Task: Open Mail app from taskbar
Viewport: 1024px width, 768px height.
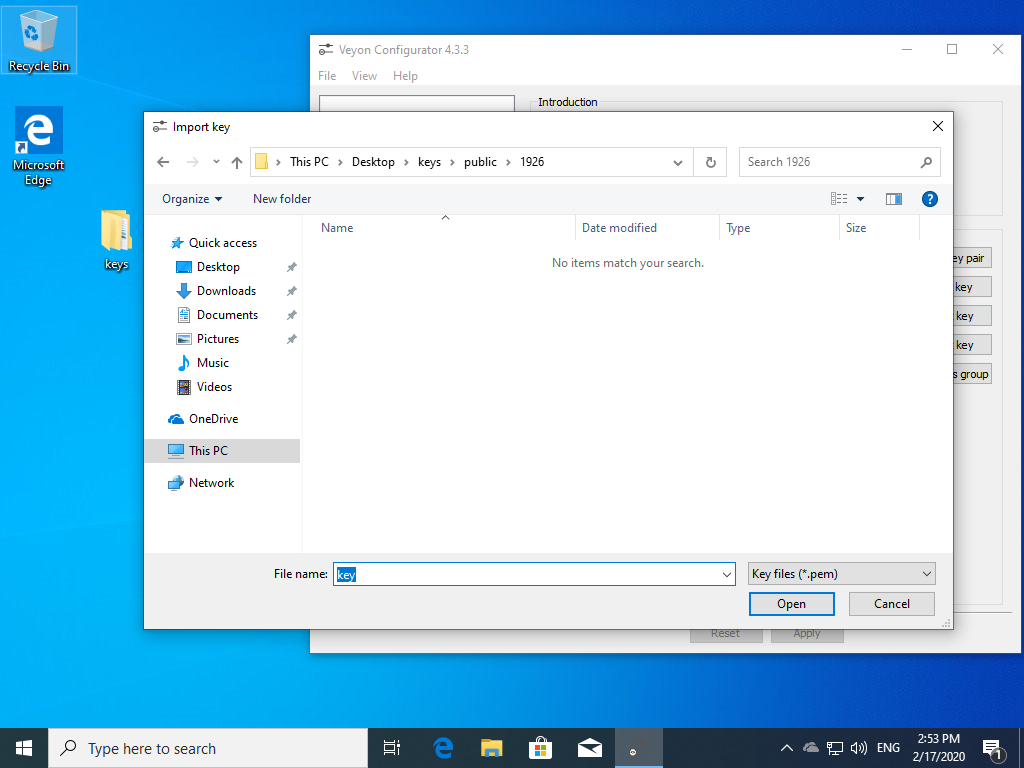Action: tap(590, 748)
